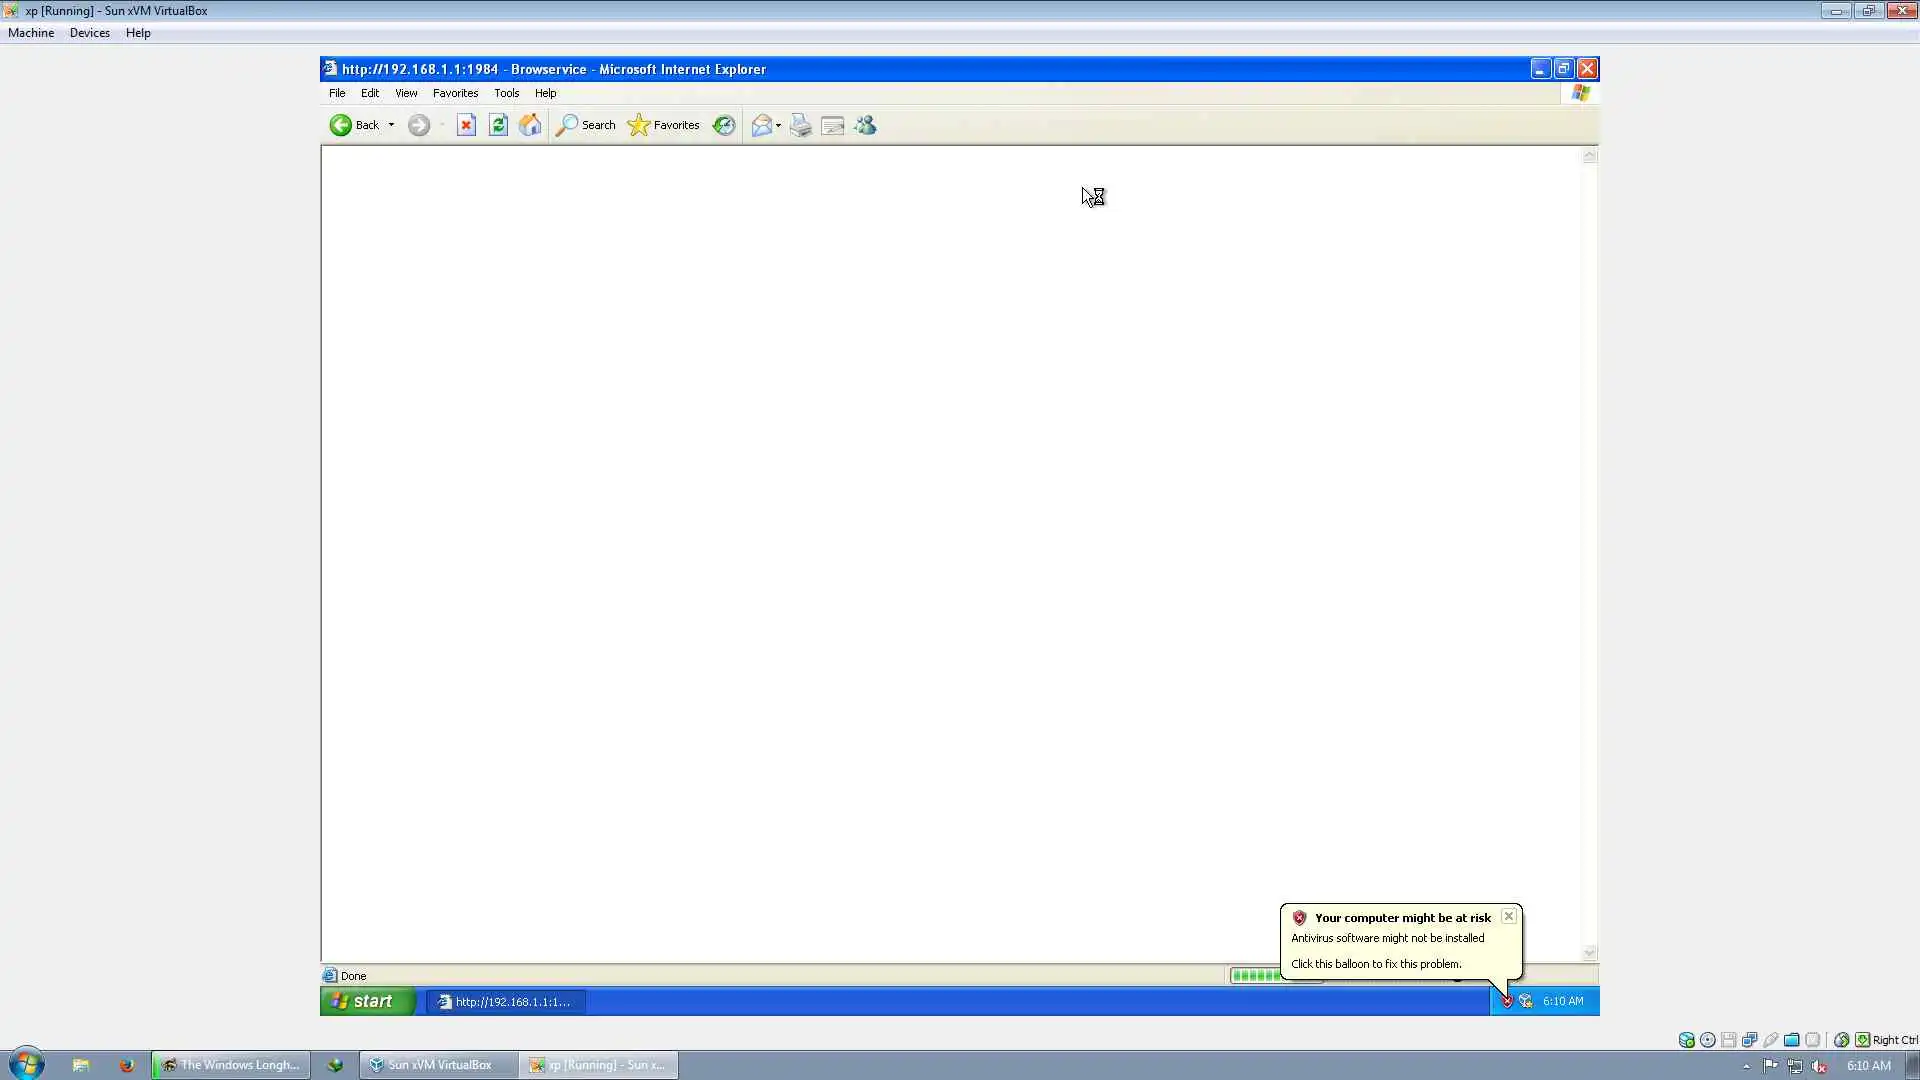Image resolution: width=1920 pixels, height=1080 pixels.
Task: Go to the Home page icon
Action: tap(530, 125)
